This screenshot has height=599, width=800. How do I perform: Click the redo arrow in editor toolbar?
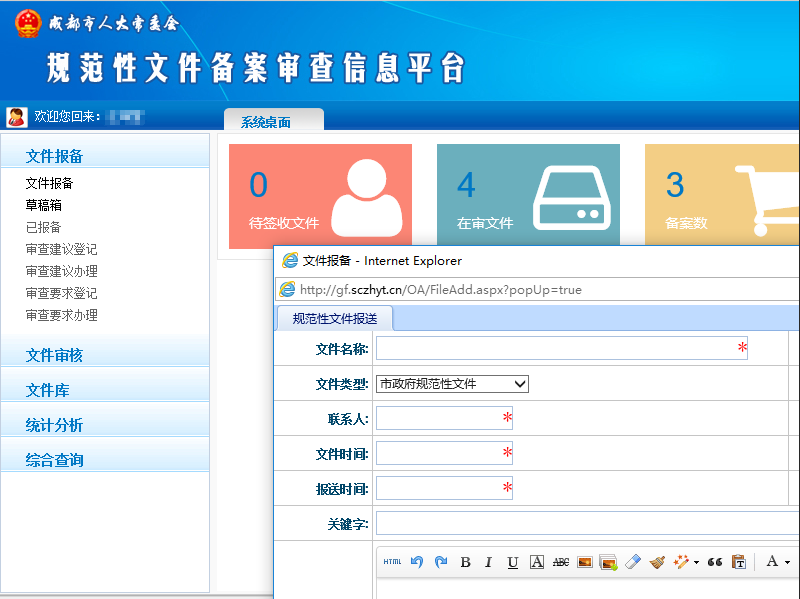click(441, 562)
